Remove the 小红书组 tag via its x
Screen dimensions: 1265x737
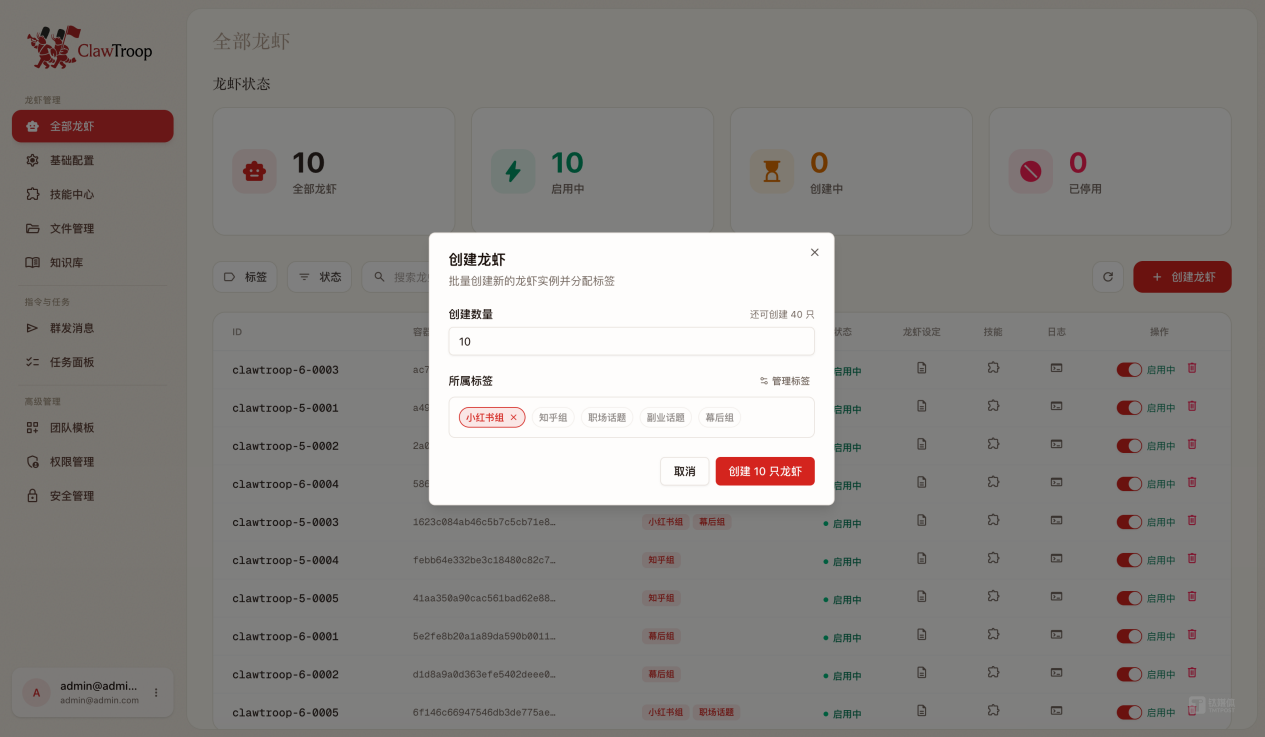[514, 418]
